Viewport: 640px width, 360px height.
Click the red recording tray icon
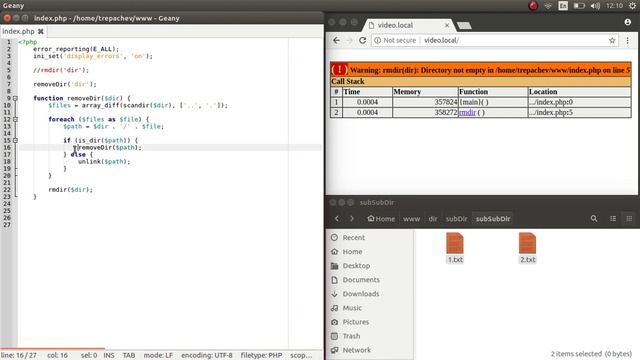533,6
